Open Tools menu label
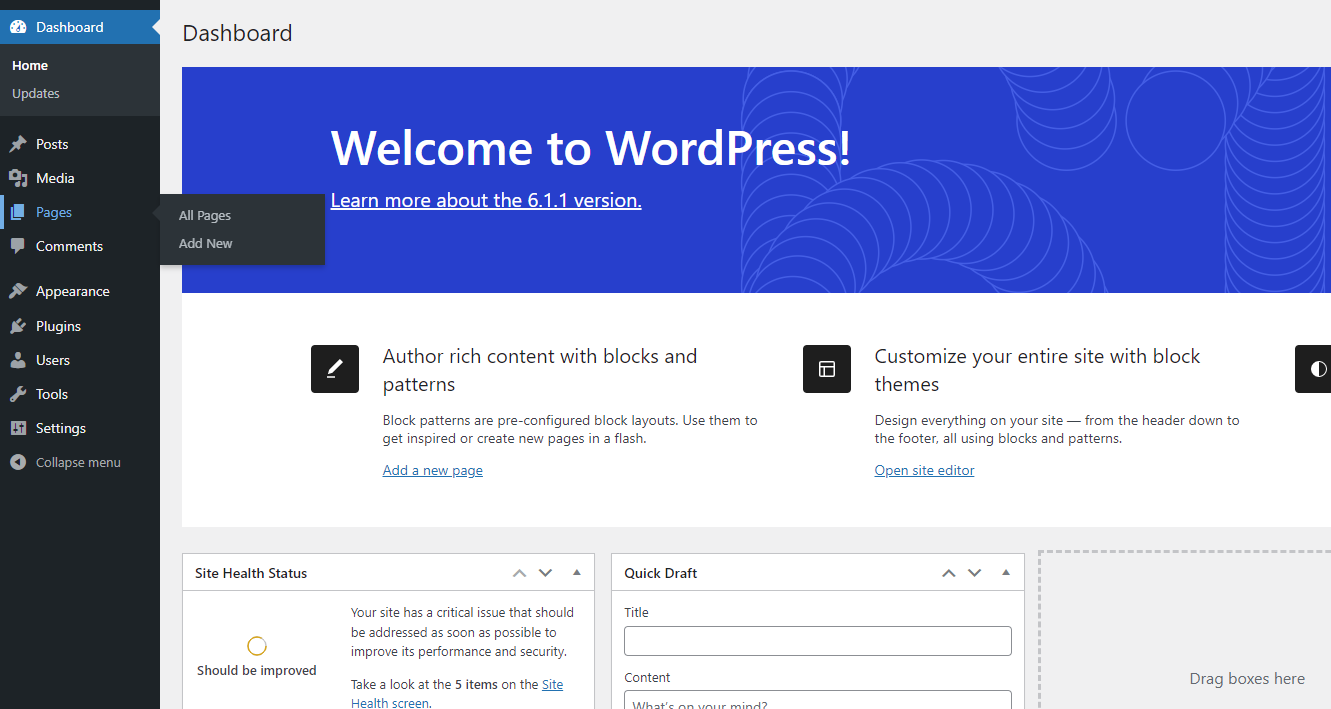The width and height of the screenshot is (1331, 709). (x=52, y=394)
